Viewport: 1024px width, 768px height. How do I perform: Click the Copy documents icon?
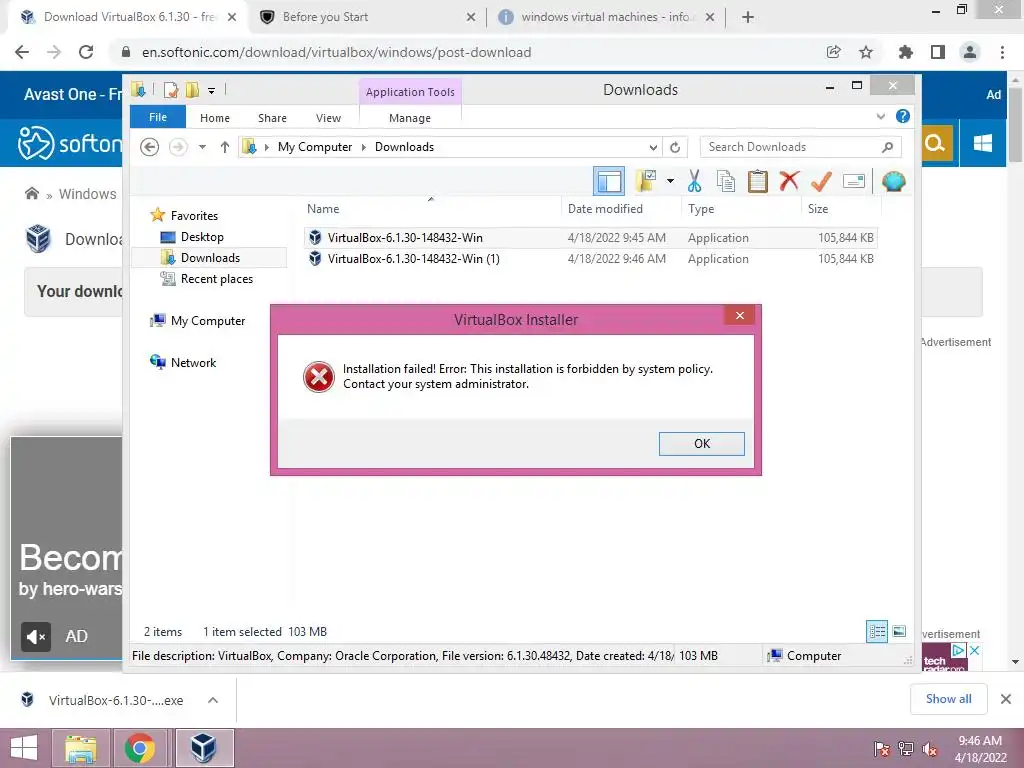[726, 181]
